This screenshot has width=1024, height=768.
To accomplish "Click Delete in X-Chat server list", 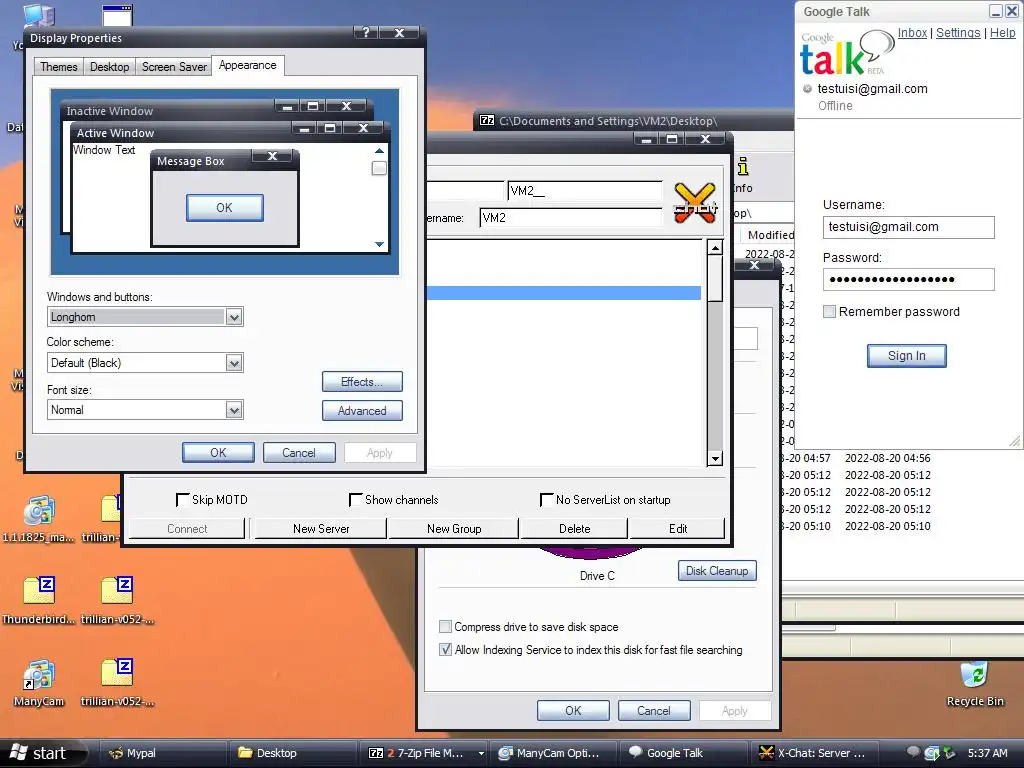I will 575,529.
